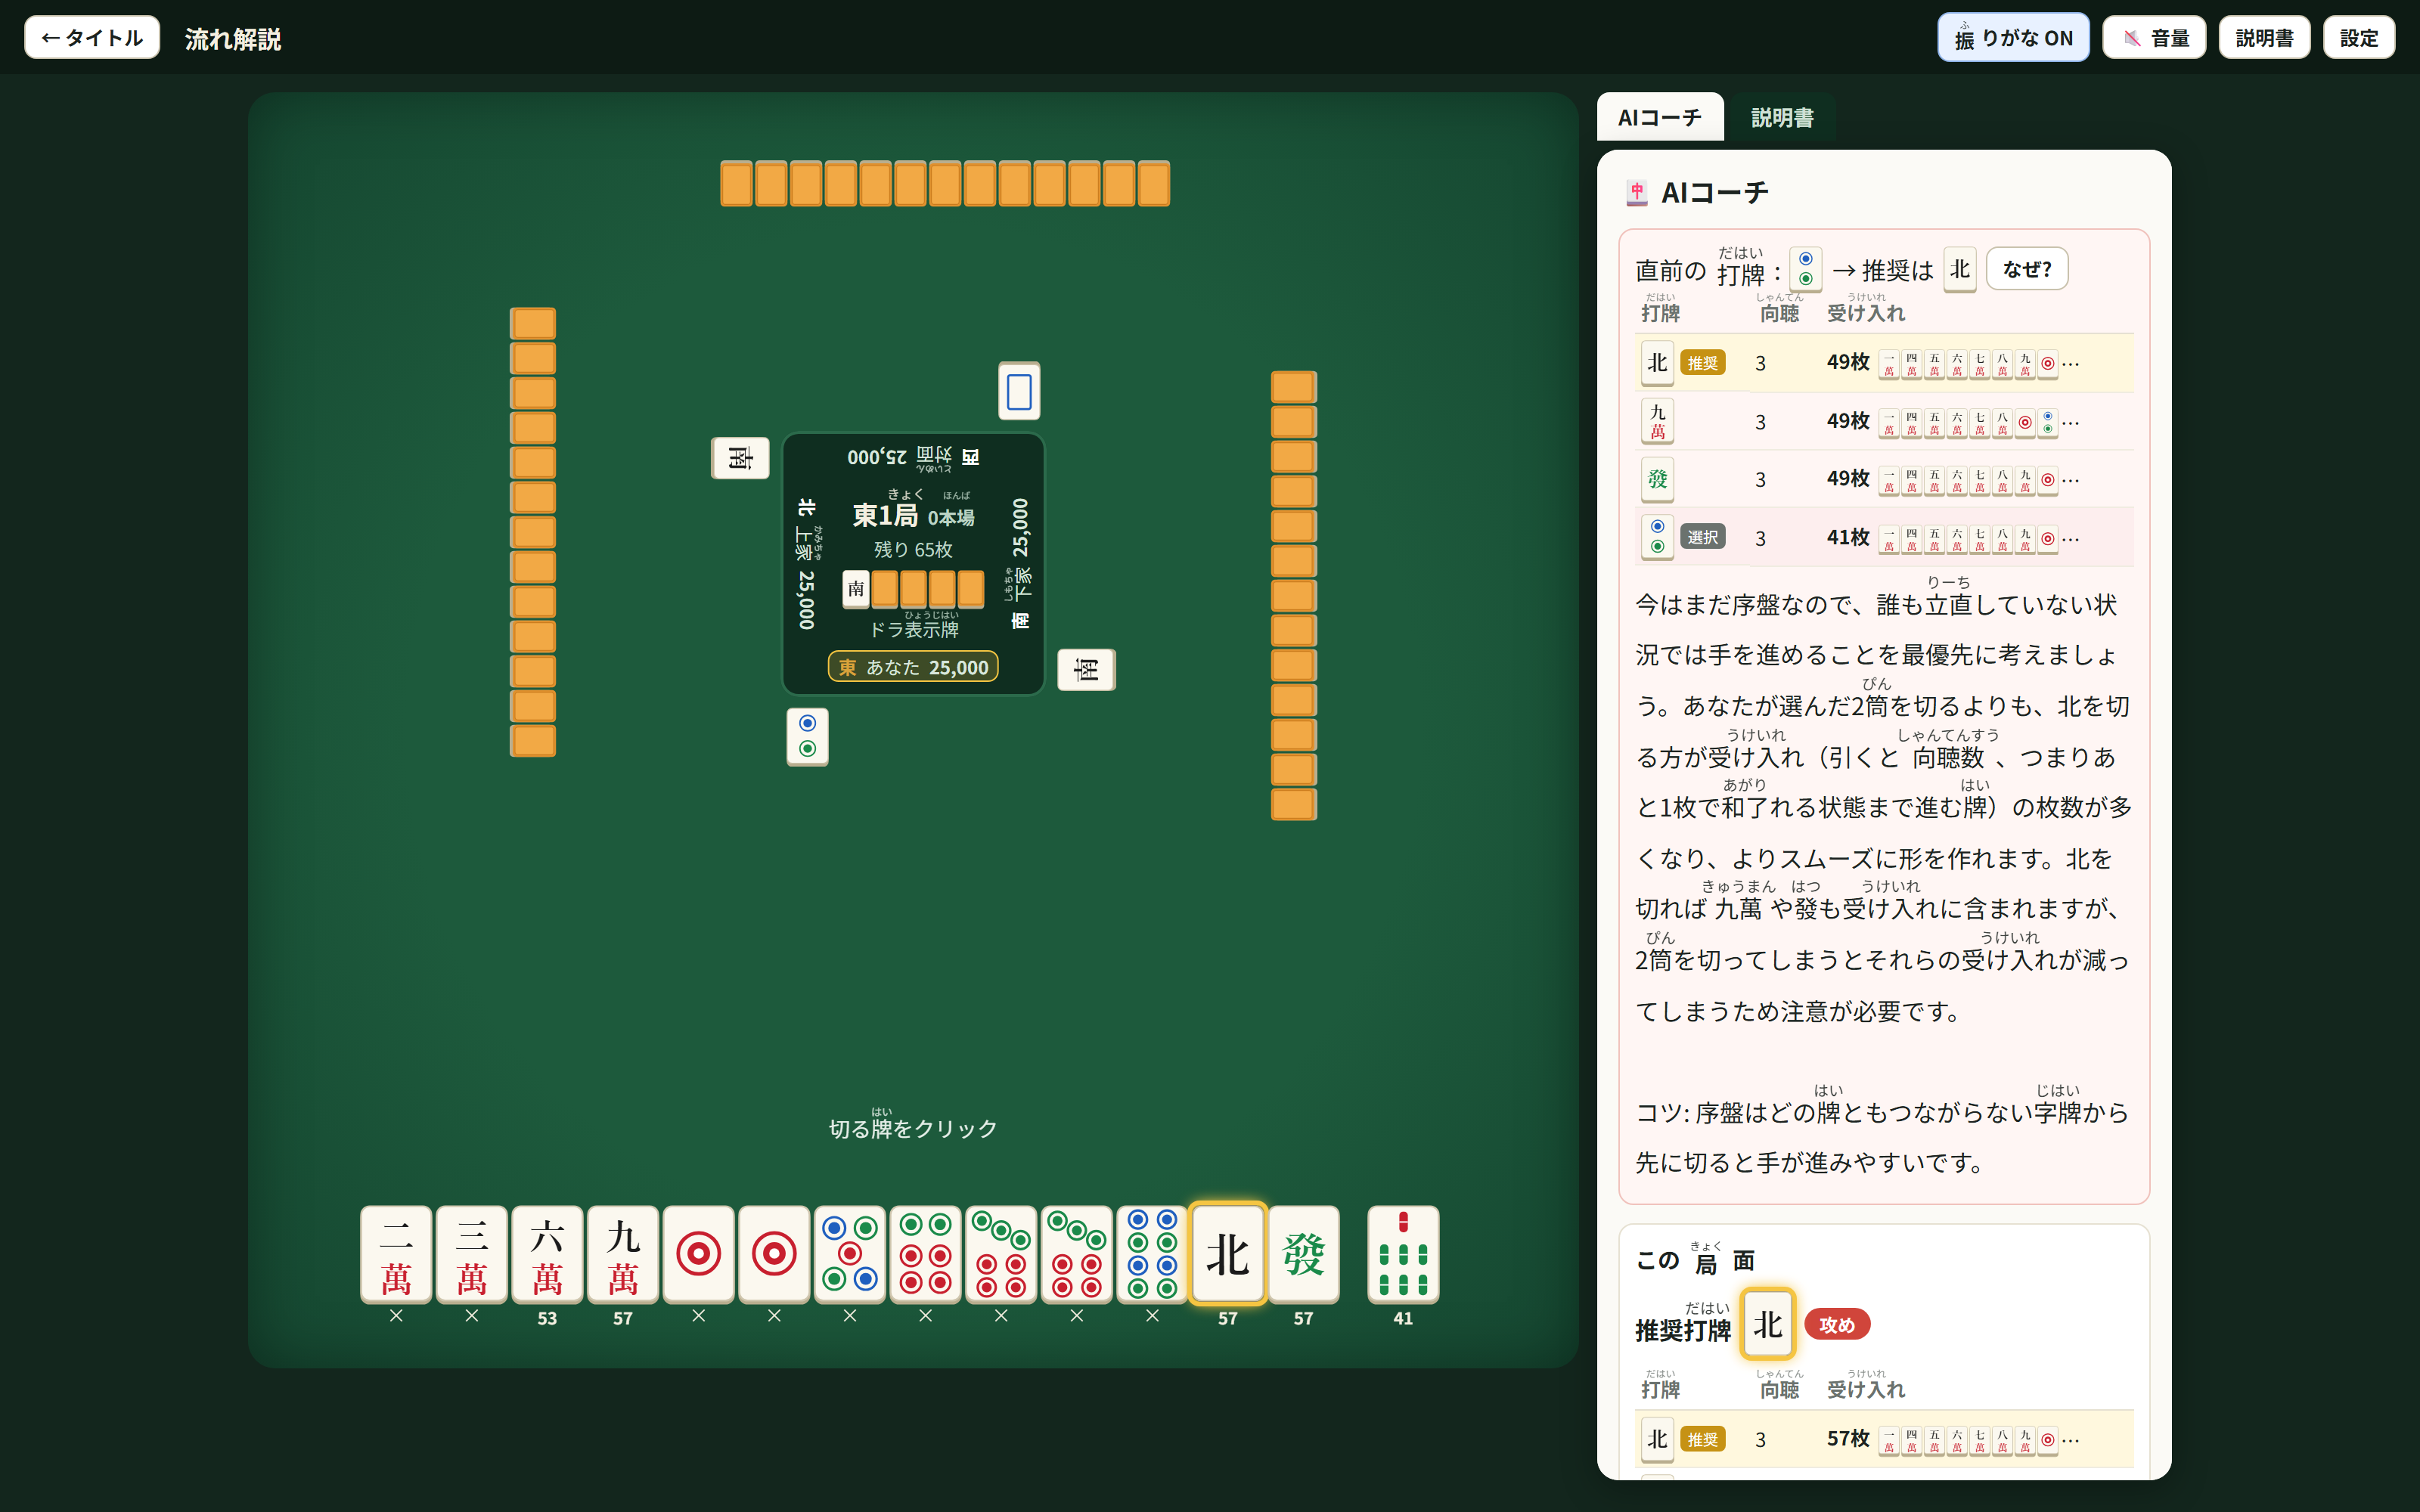Click the AIコーチ mahjong heading icon

pyautogui.click(x=1637, y=193)
